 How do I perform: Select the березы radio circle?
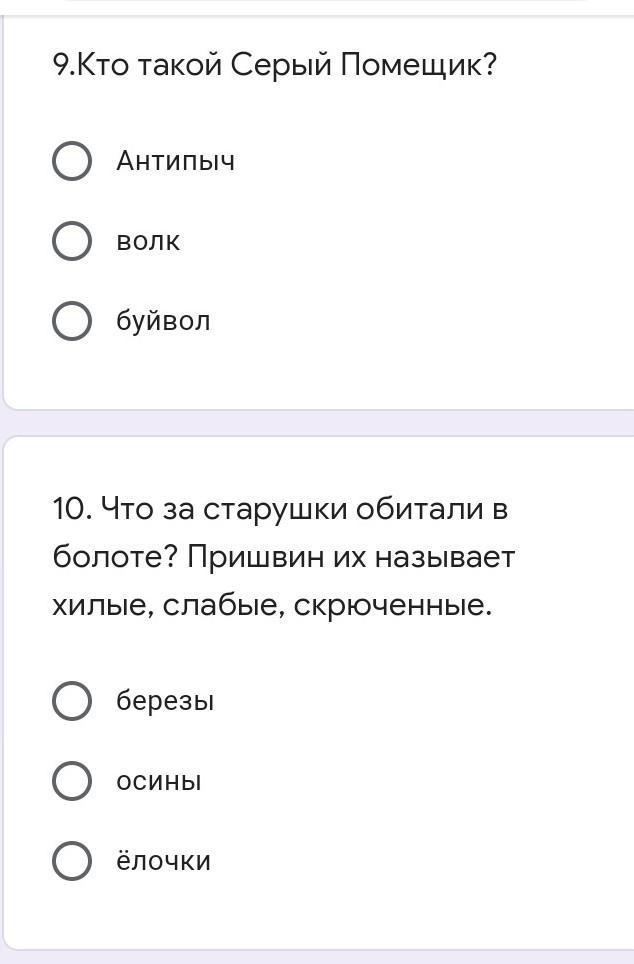[x=72, y=701]
